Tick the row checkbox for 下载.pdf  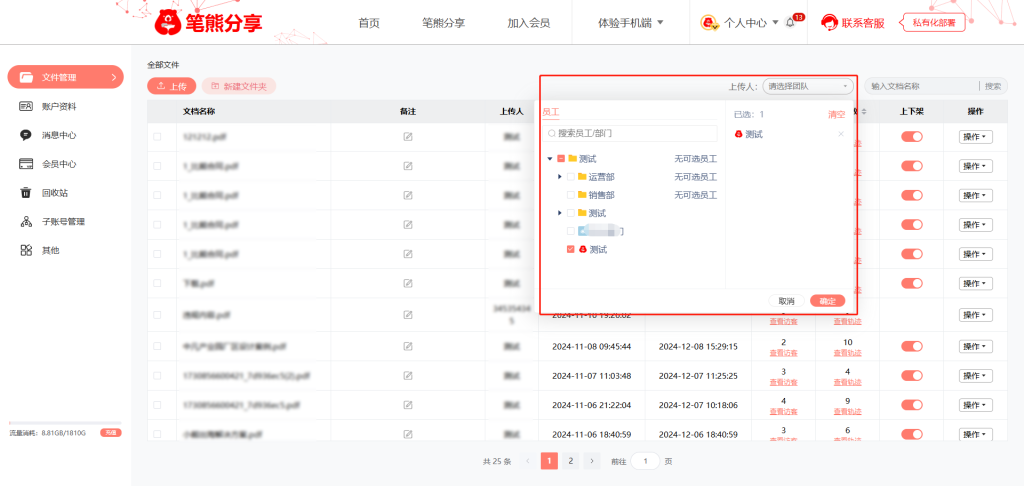point(157,284)
